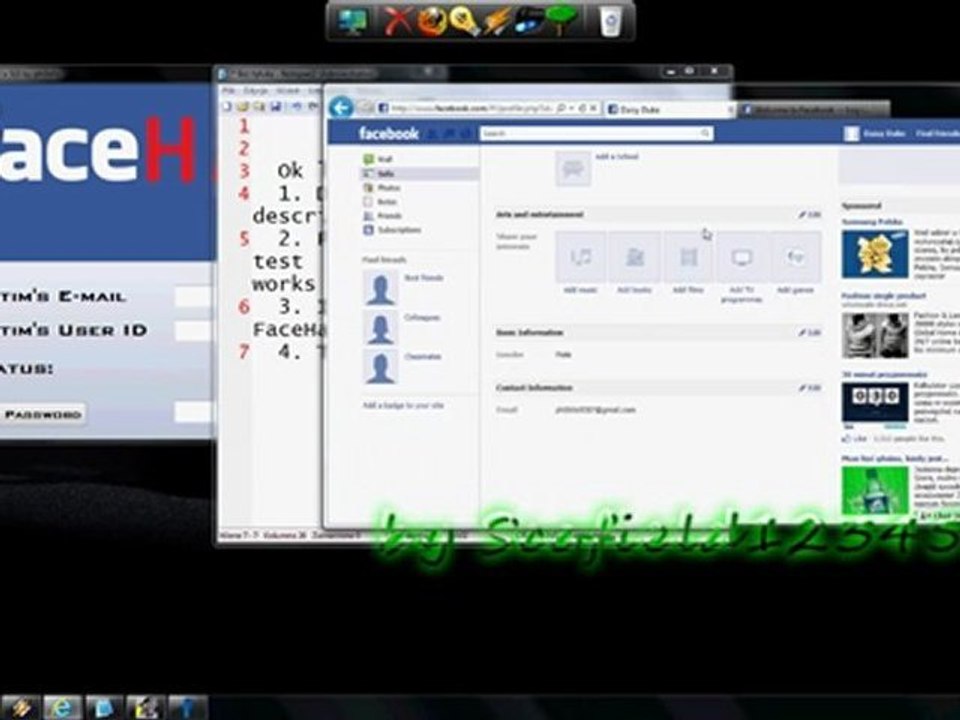Click the refresh icon in the address bar

coord(581,108)
